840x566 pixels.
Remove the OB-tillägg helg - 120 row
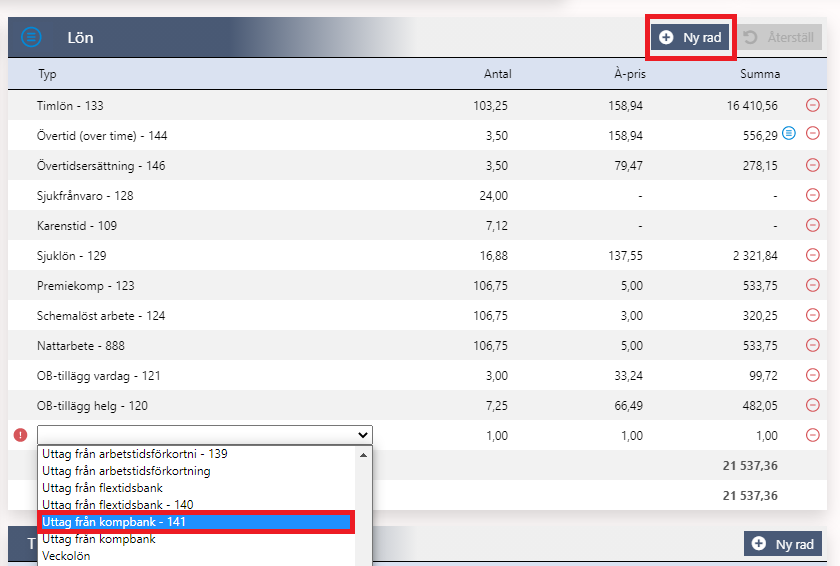pos(813,405)
